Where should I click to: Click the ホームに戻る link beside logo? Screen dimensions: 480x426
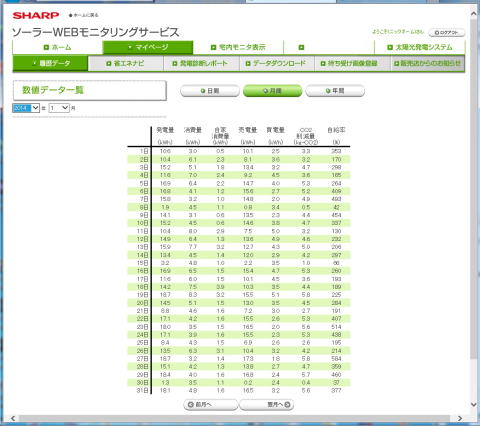pos(83,15)
